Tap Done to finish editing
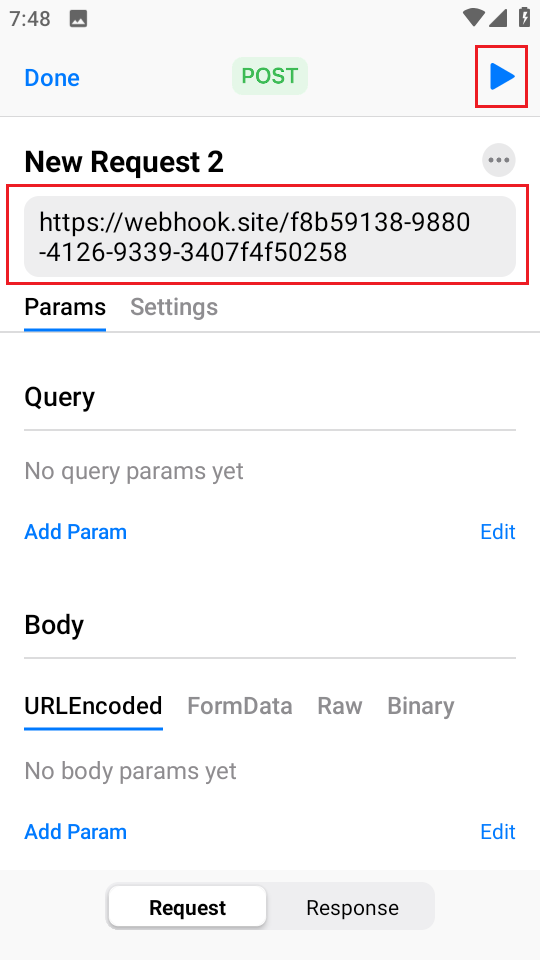 (52, 78)
